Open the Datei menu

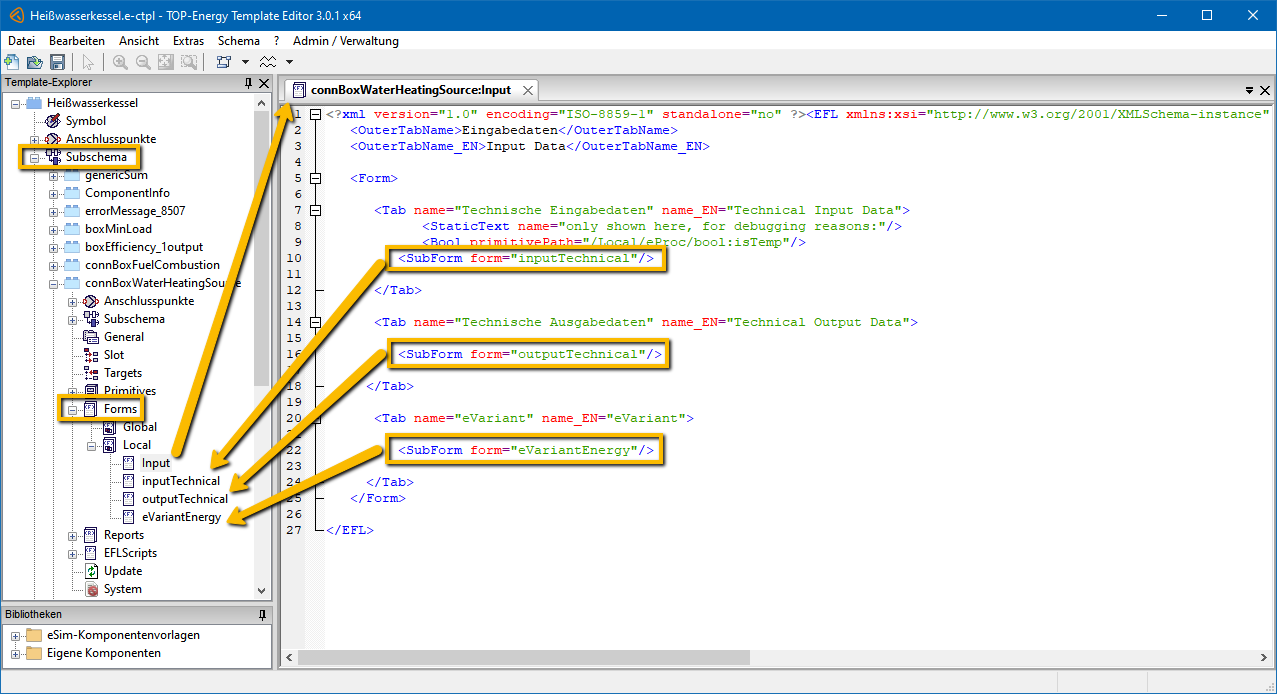coord(21,41)
